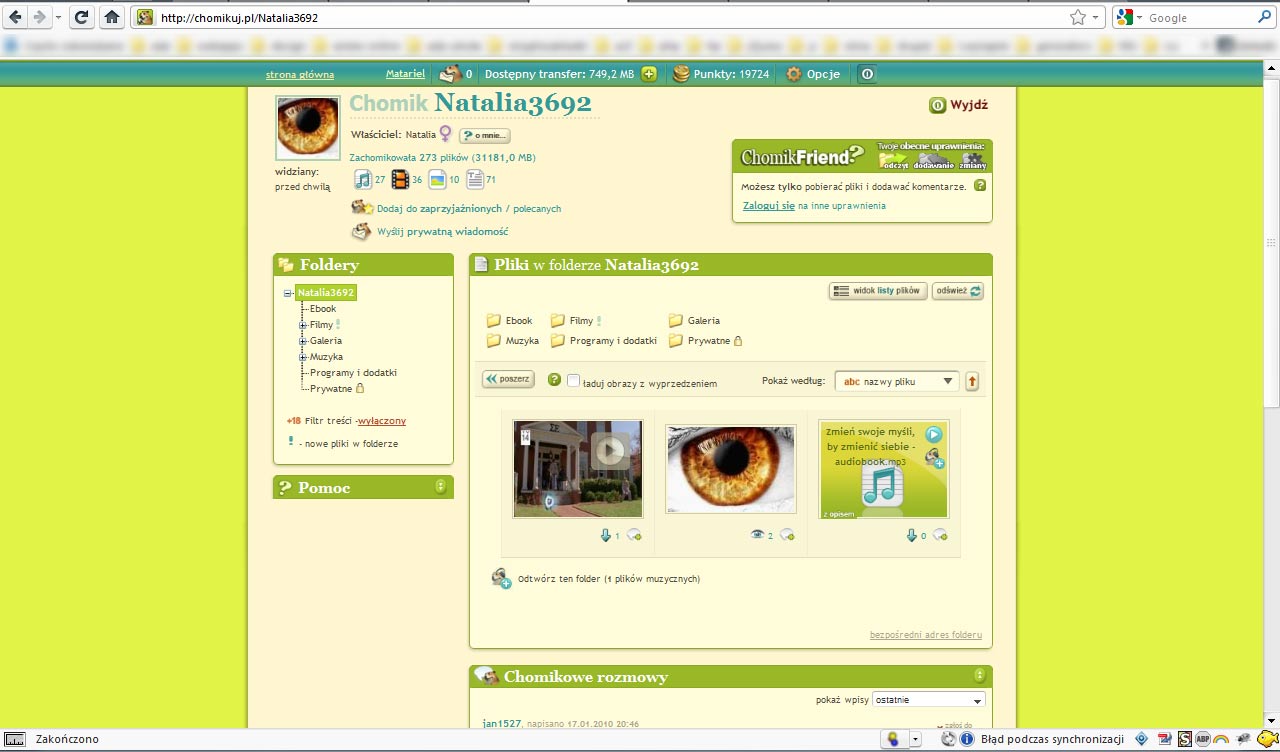Click the download arrow under the audiobook tile

click(911, 535)
